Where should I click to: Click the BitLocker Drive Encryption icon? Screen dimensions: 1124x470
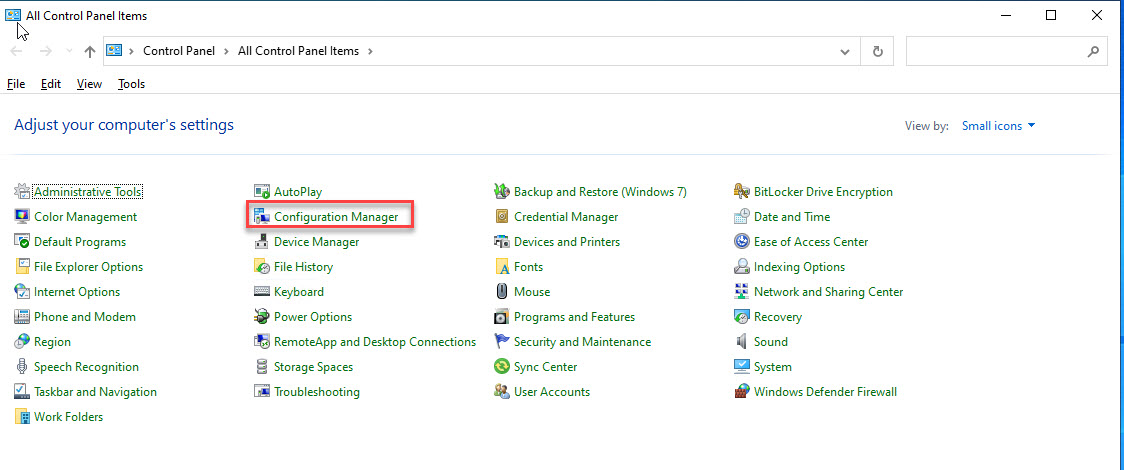tap(742, 192)
